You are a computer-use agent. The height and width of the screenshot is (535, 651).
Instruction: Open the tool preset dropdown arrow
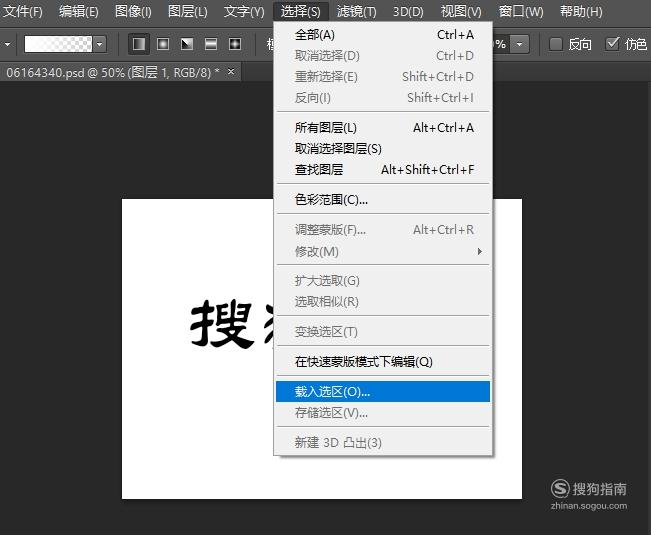pyautogui.click(x=7, y=44)
